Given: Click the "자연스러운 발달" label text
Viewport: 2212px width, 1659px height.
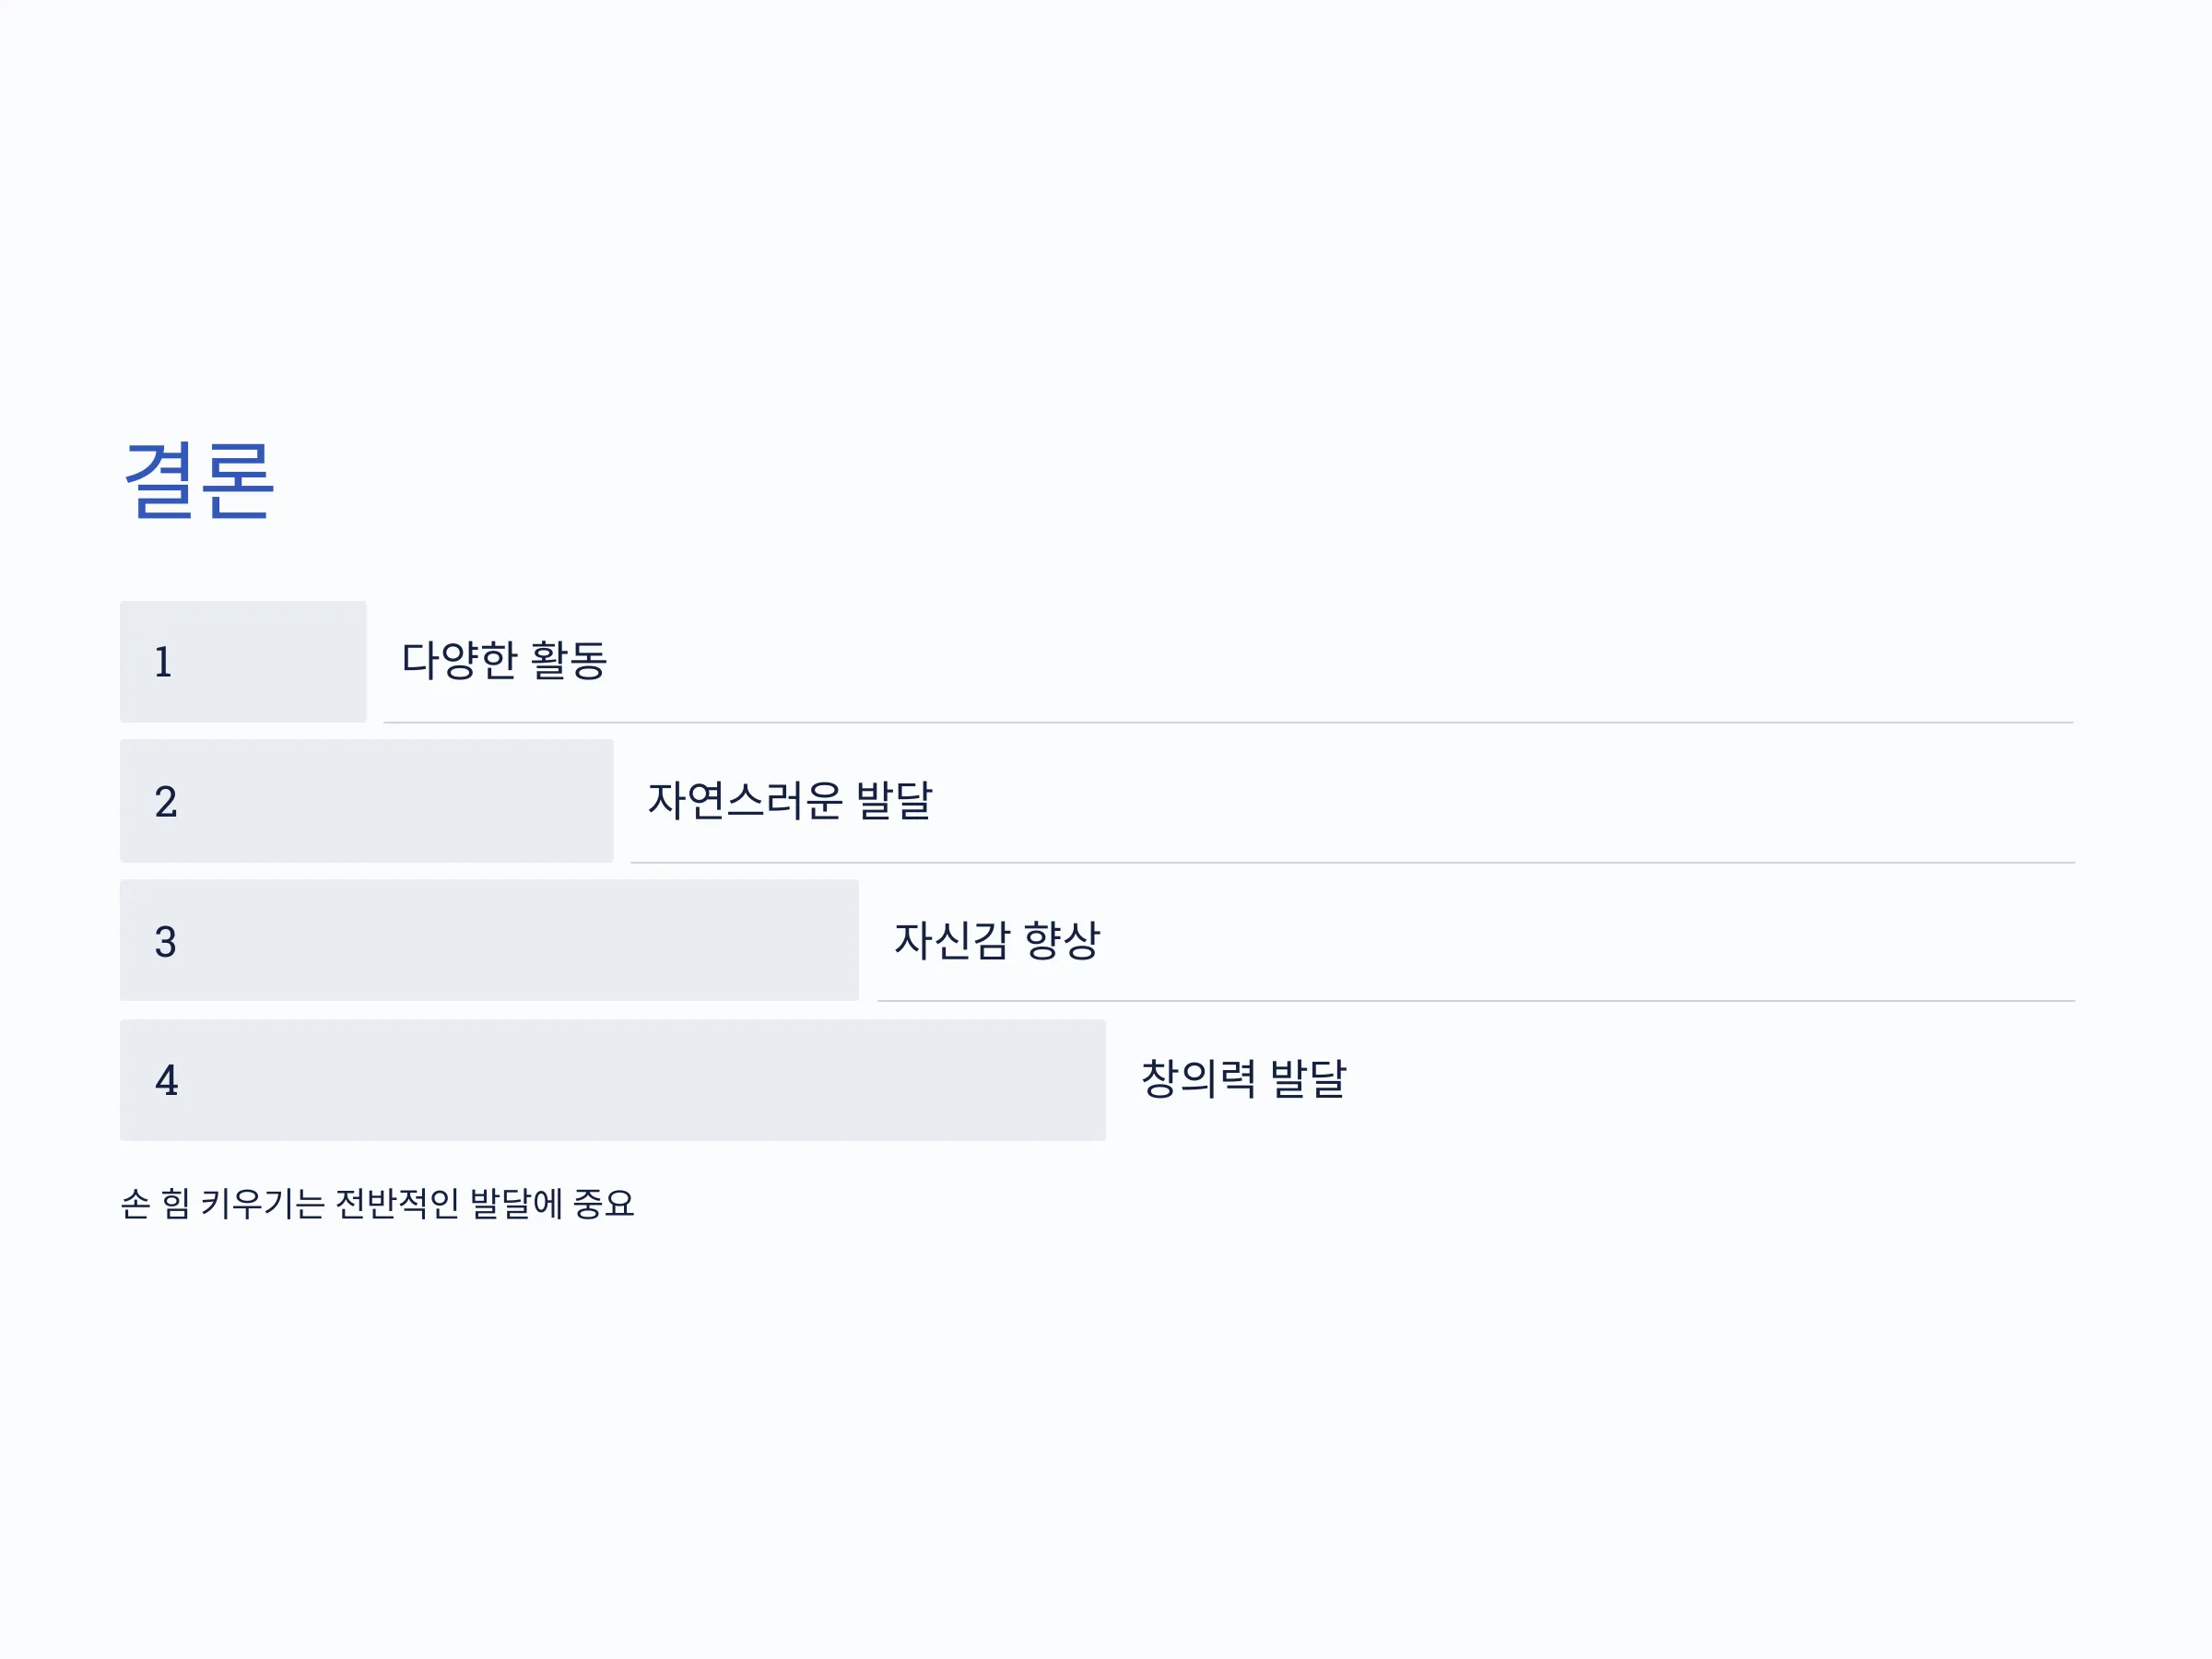Looking at the screenshot, I should coord(790,800).
